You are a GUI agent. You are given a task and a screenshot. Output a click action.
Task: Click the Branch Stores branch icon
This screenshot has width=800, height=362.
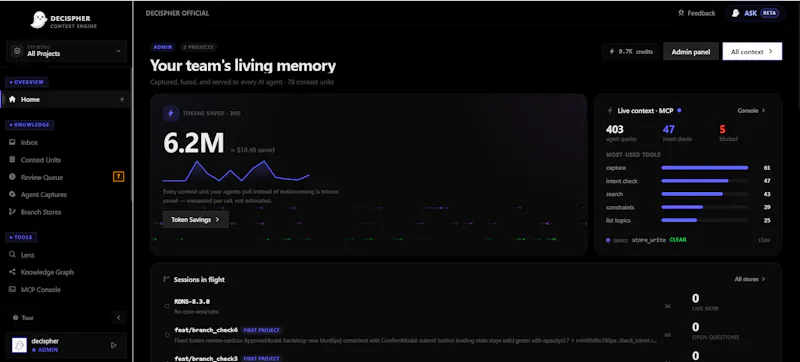click(x=12, y=212)
